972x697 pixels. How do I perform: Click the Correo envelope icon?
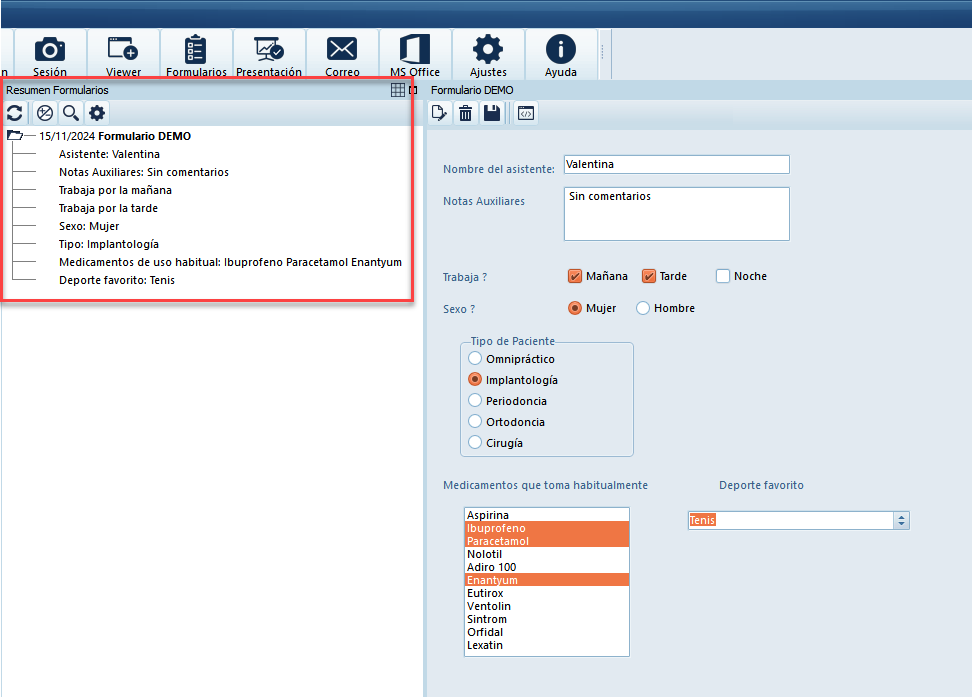(342, 55)
